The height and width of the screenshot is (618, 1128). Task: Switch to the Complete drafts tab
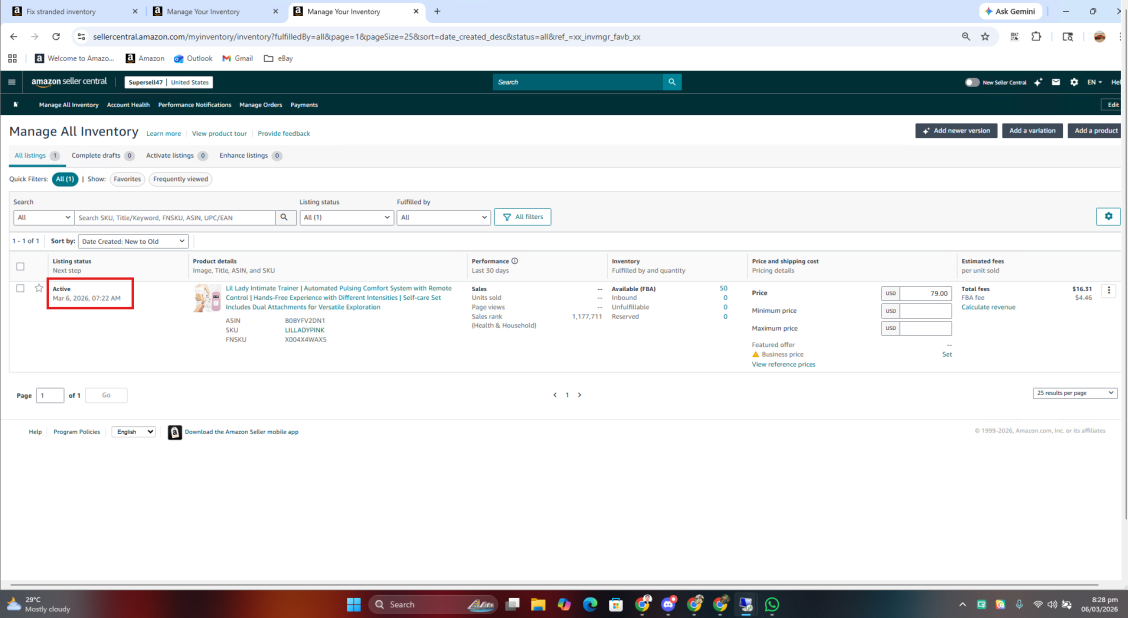103,155
